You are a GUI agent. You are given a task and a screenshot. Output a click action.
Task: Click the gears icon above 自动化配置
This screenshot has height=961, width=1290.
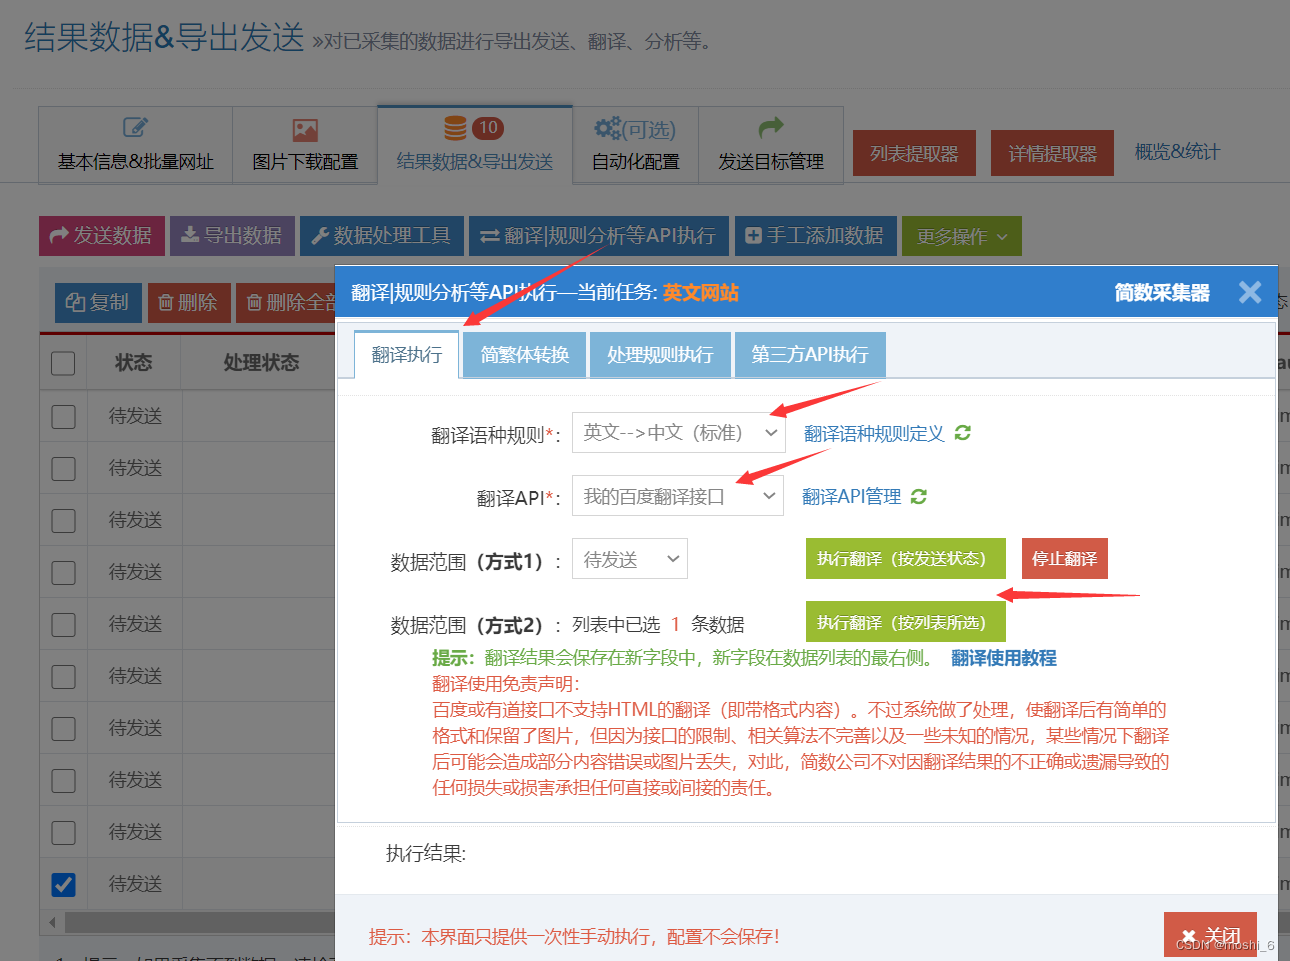tap(607, 128)
